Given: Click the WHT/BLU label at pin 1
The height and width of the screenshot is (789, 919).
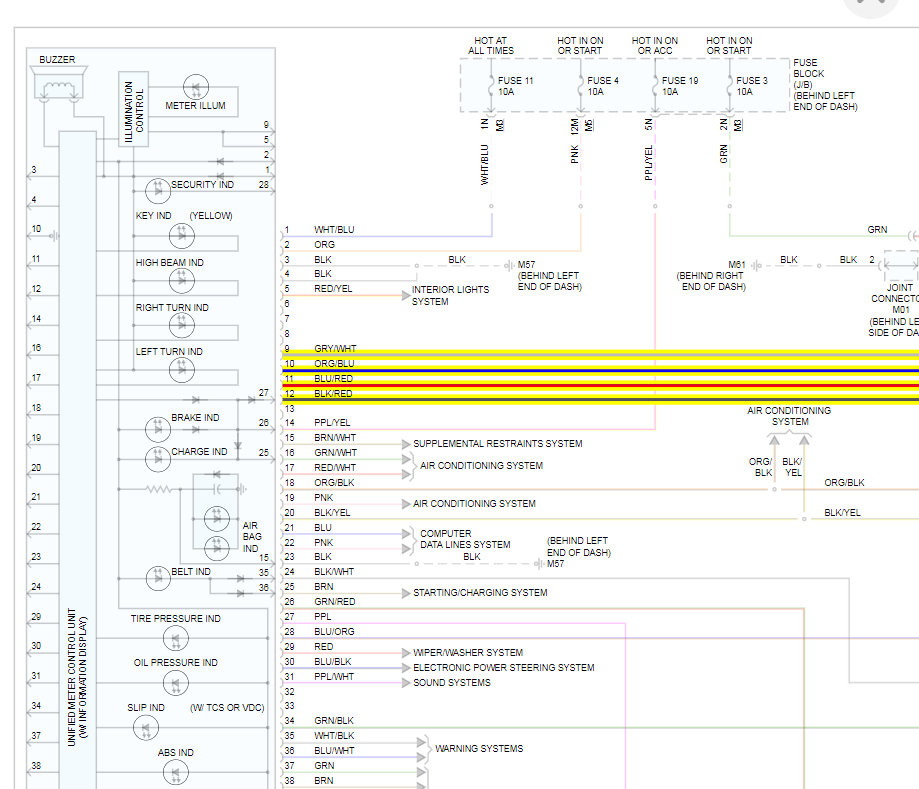Looking at the screenshot, I should [334, 230].
